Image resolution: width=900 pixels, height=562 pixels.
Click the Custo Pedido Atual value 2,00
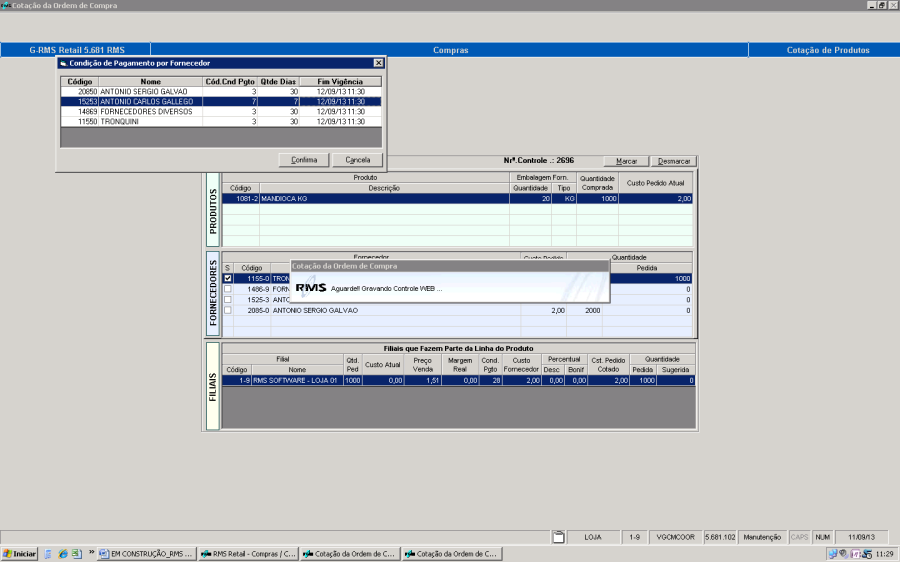click(655, 199)
